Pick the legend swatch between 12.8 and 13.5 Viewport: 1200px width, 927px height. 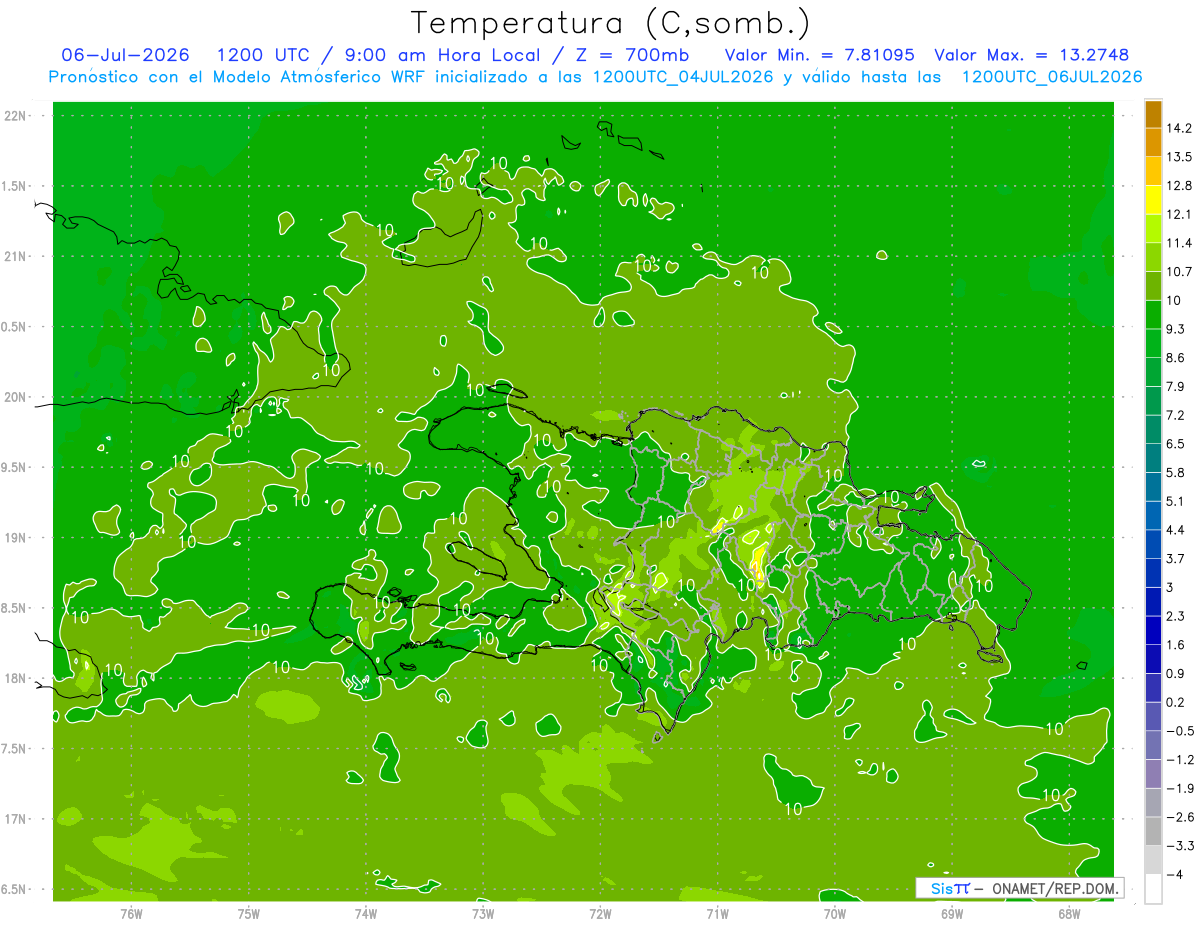[x=1153, y=171]
